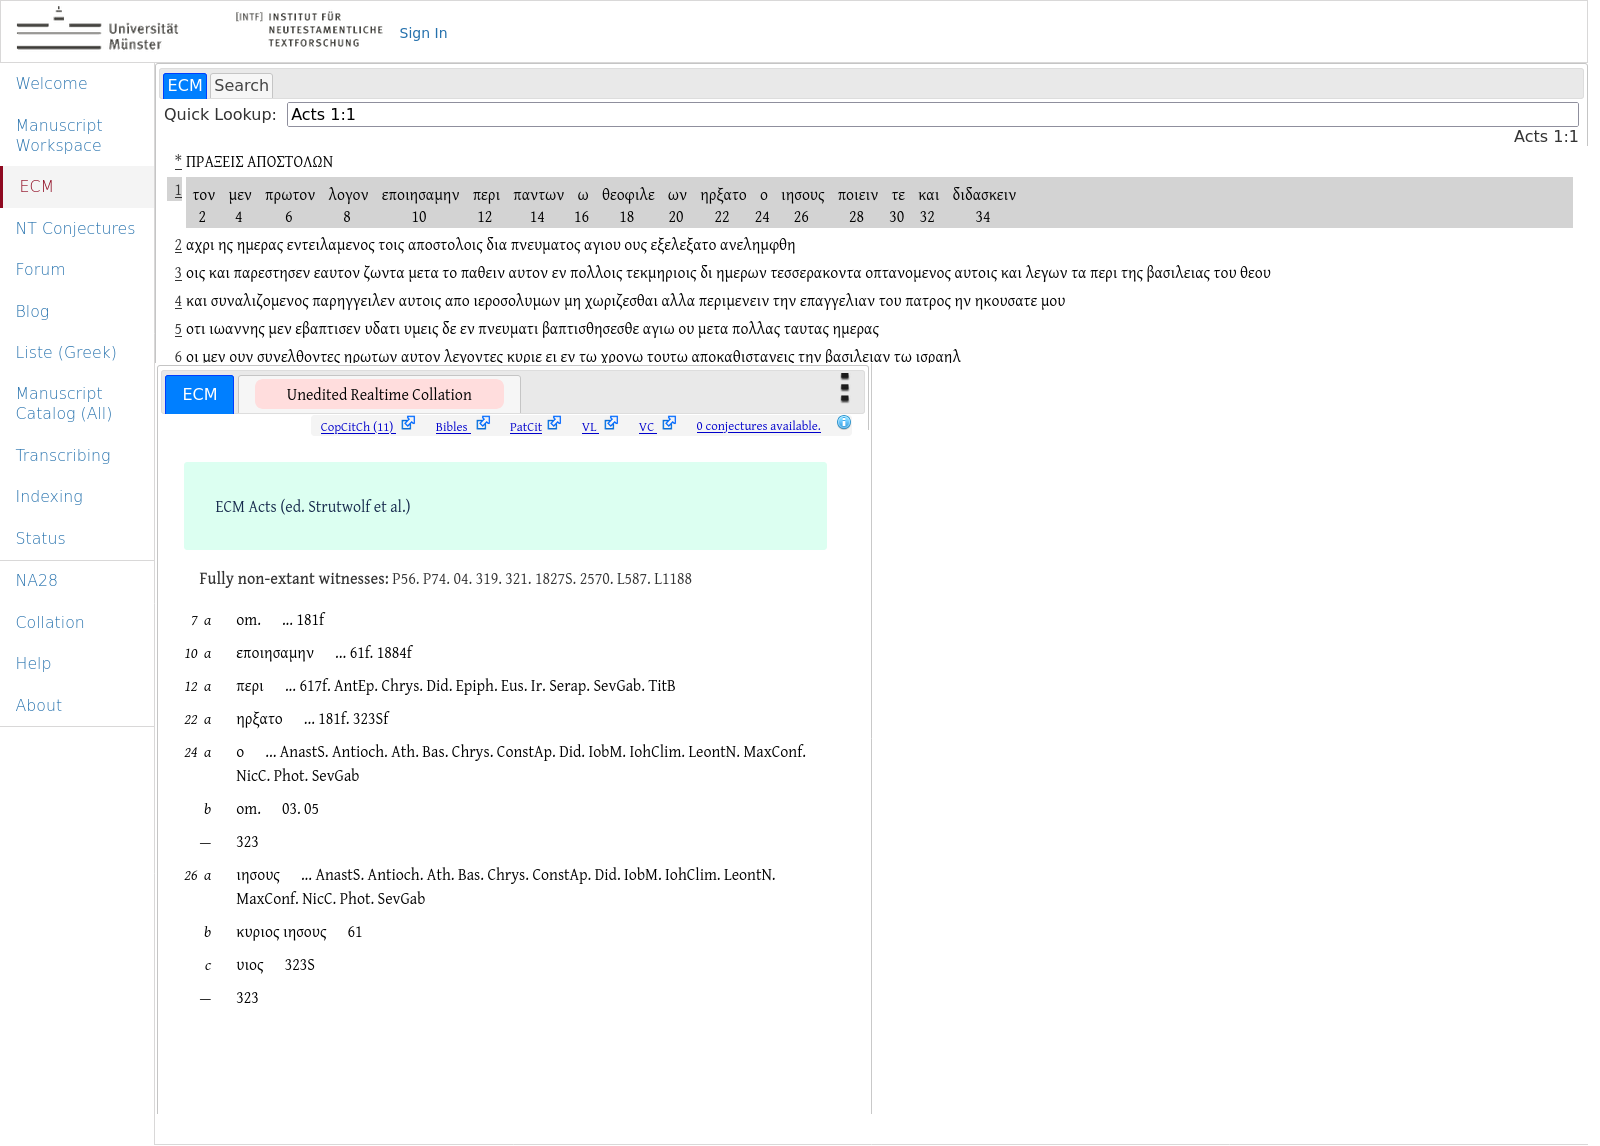Open About in the sidebar
The height and width of the screenshot is (1146, 1600).
38,706
